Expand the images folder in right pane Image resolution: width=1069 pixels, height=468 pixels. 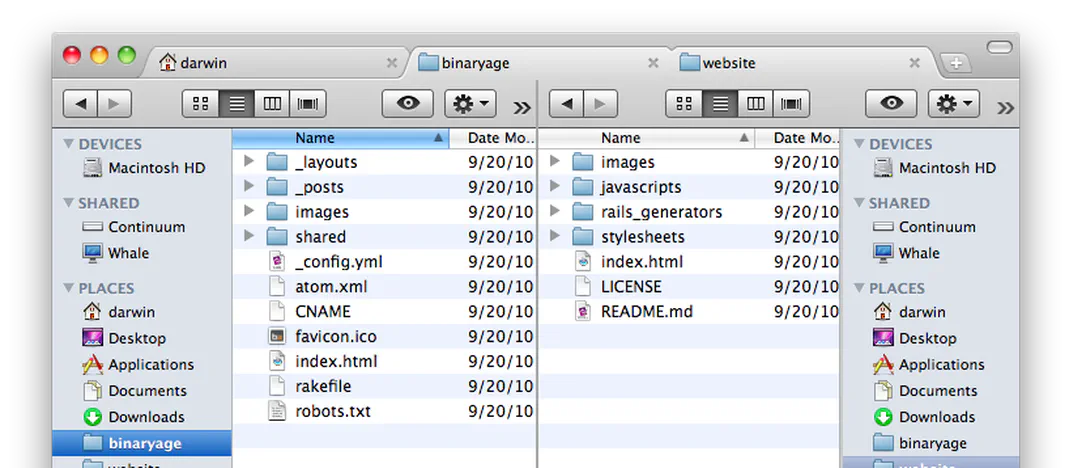(555, 162)
